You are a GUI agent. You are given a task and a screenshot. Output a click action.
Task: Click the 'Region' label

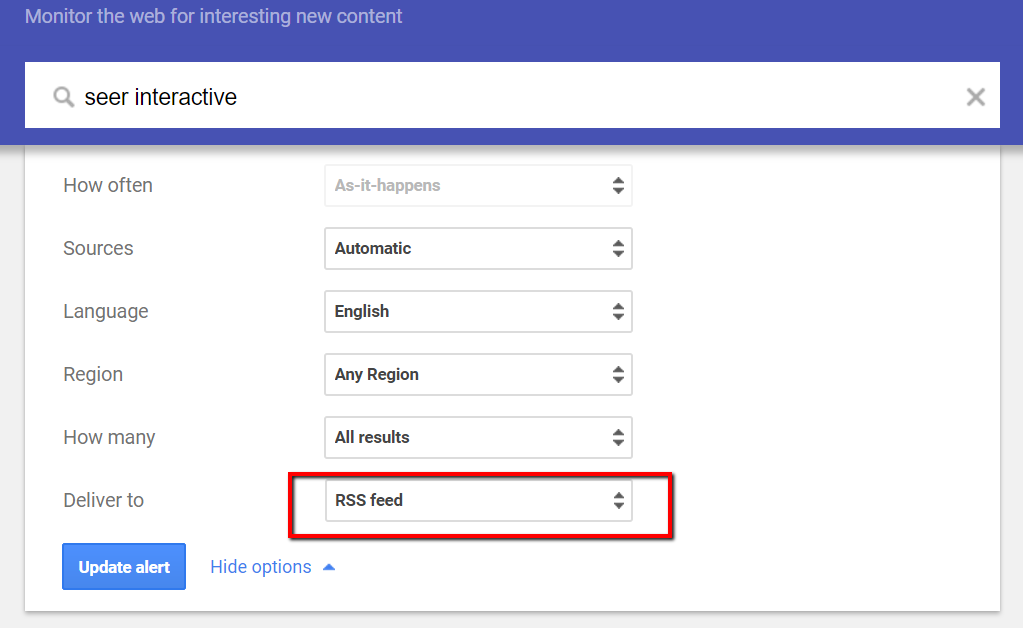tap(93, 375)
